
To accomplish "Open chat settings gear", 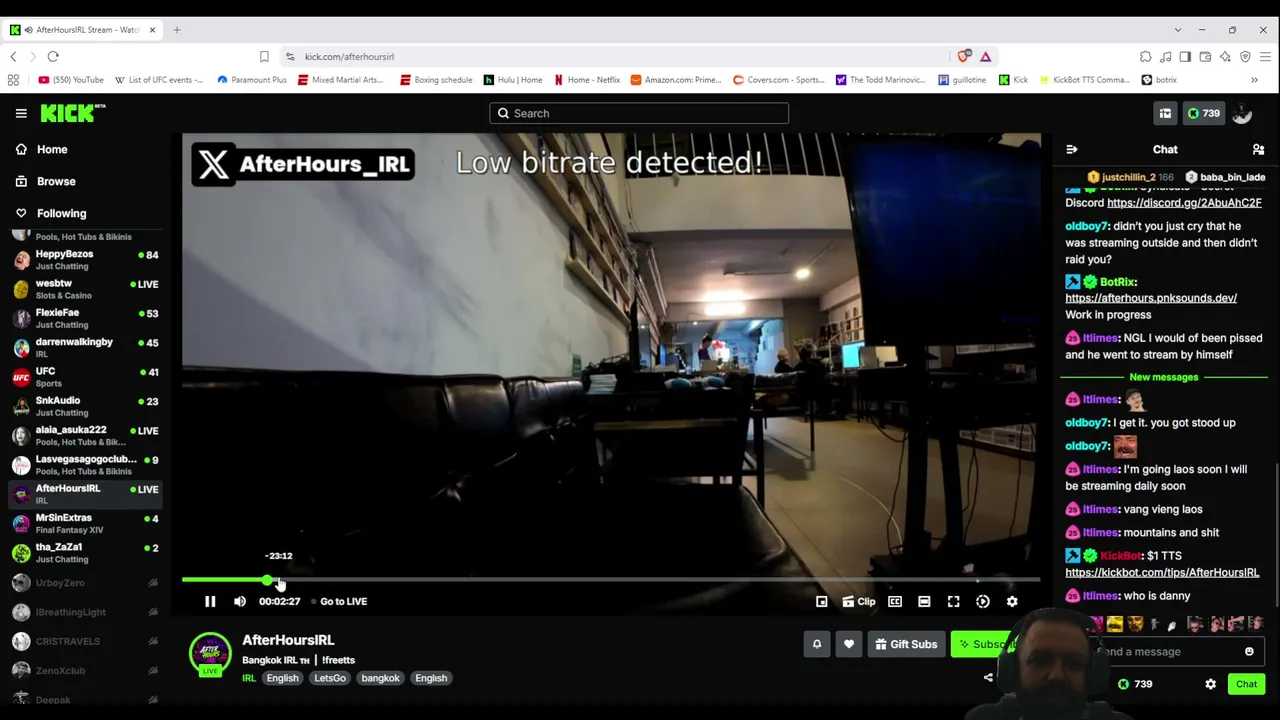I will (1210, 684).
